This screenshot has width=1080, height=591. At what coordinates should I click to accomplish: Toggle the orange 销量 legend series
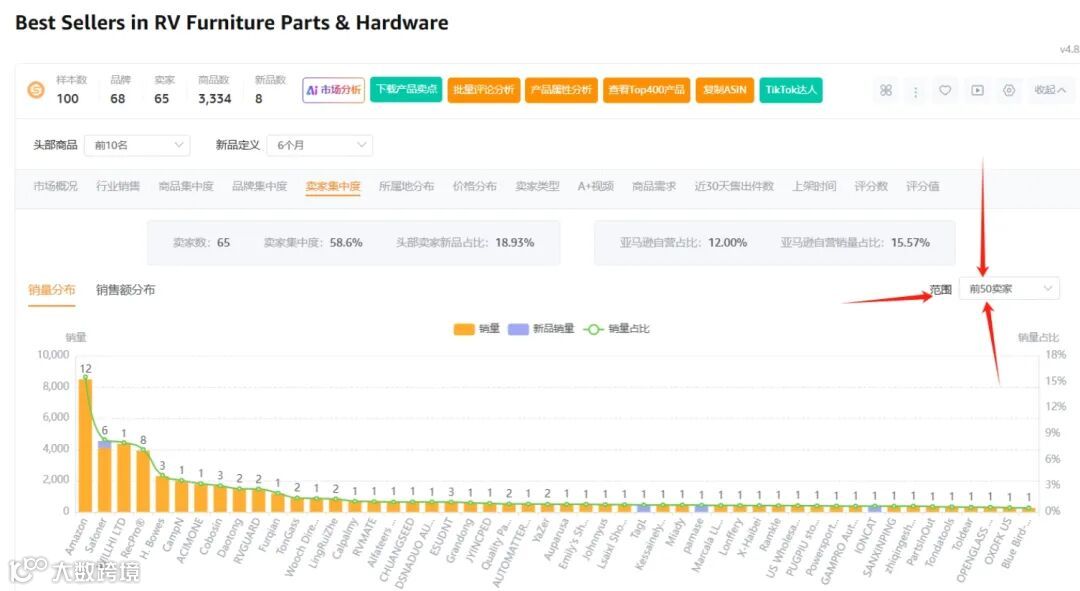(x=477, y=329)
